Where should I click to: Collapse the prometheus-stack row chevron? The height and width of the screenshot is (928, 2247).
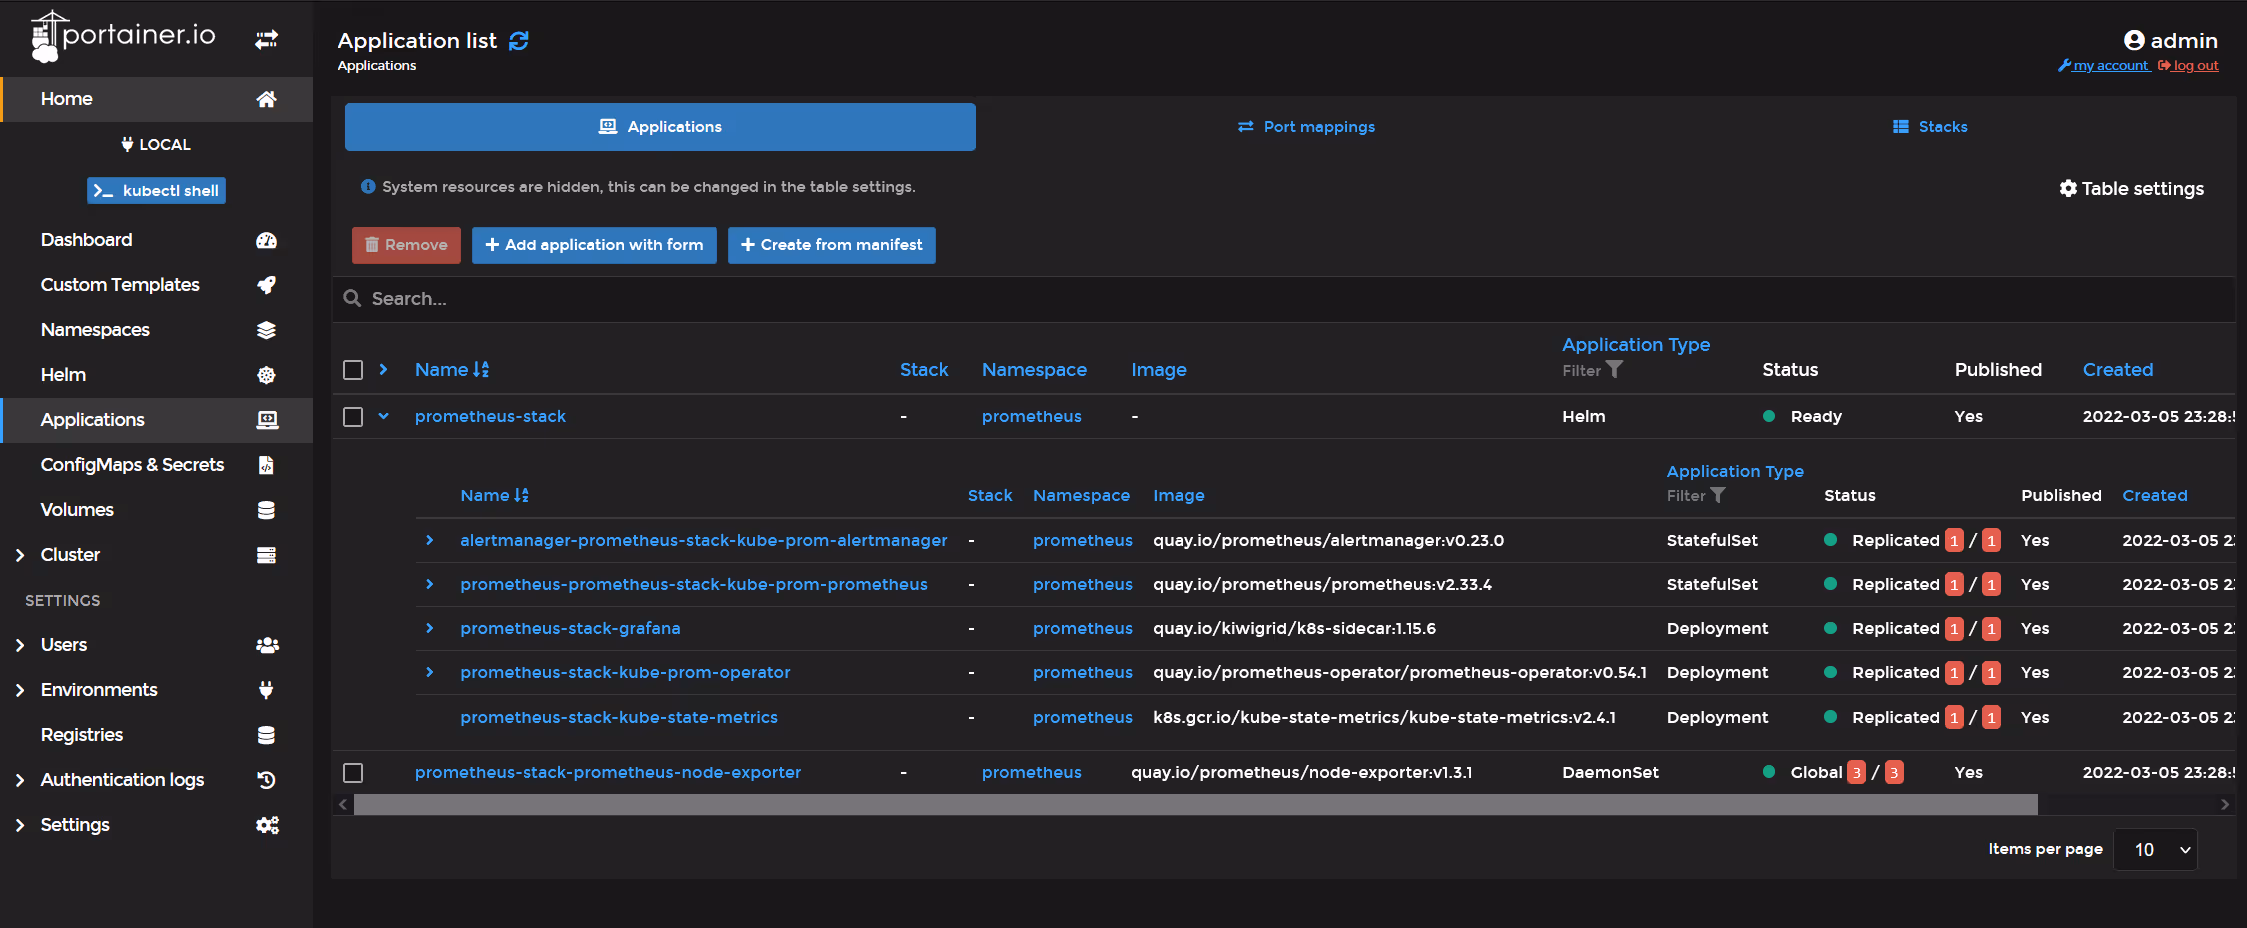[383, 416]
